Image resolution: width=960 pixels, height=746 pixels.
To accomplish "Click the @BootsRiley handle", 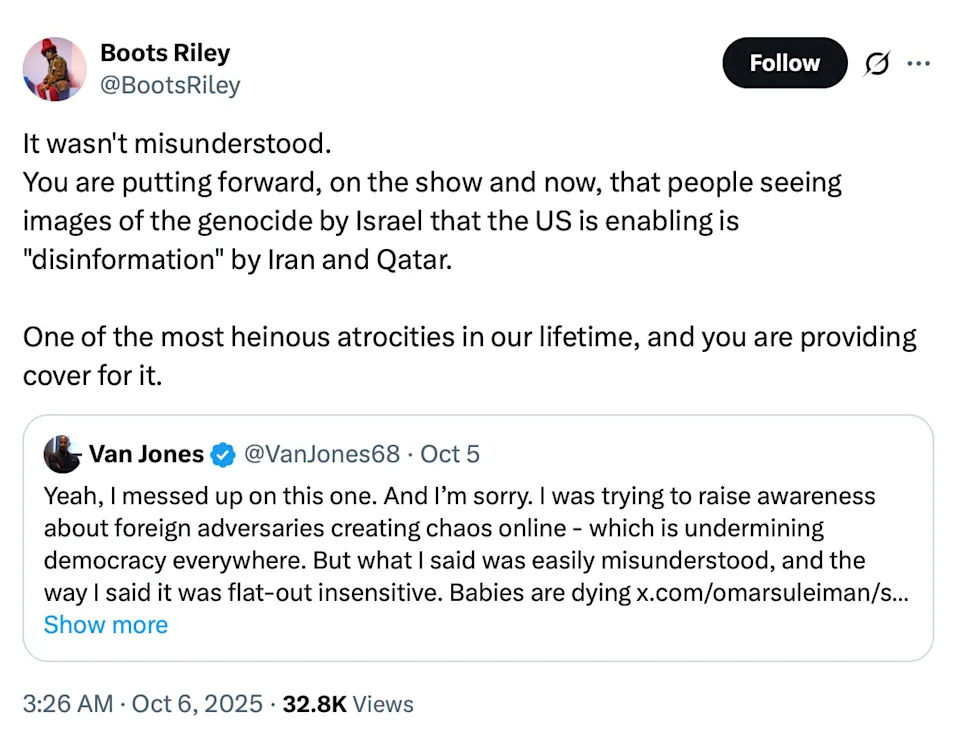I will tap(170, 86).
